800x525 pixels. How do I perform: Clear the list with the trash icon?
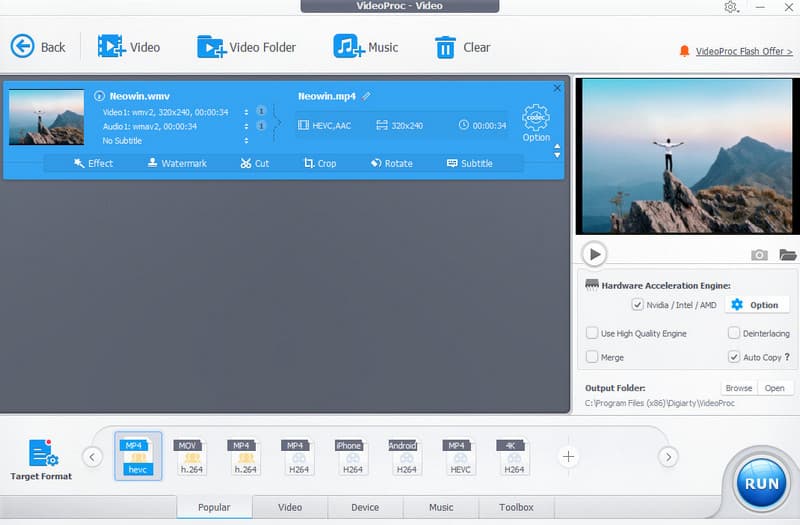(445, 46)
